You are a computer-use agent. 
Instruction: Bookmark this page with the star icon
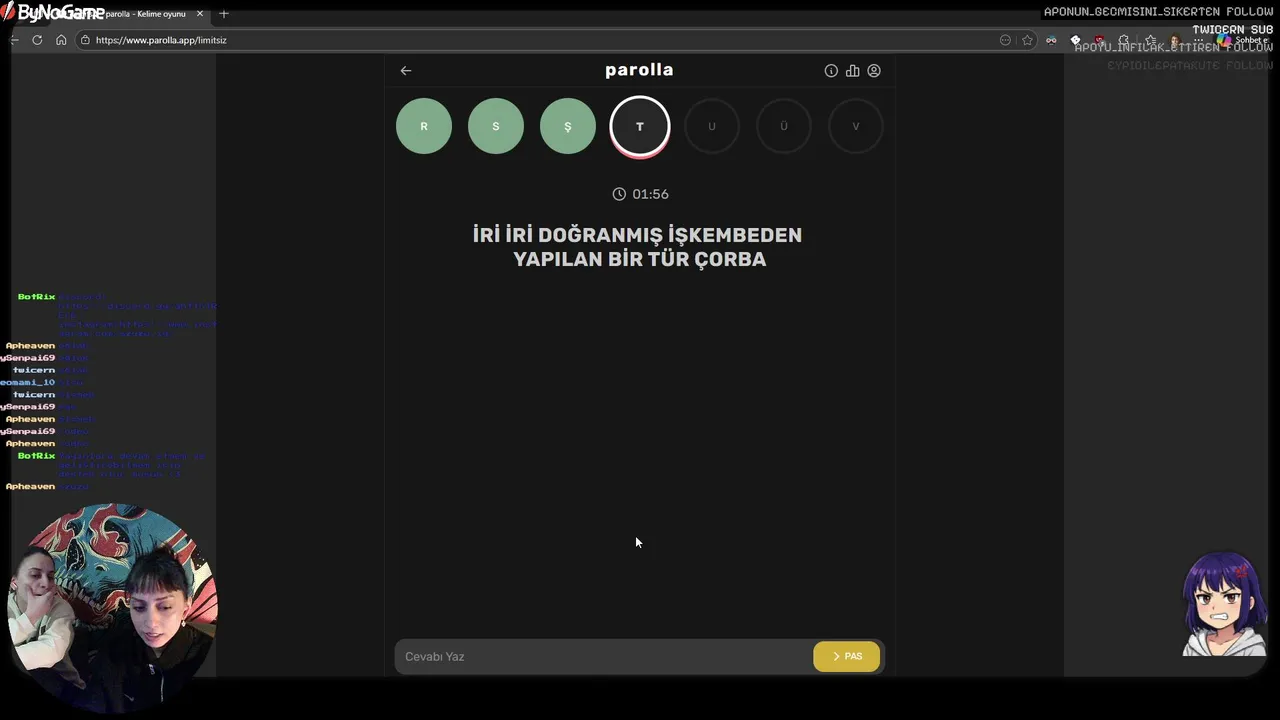(1027, 40)
